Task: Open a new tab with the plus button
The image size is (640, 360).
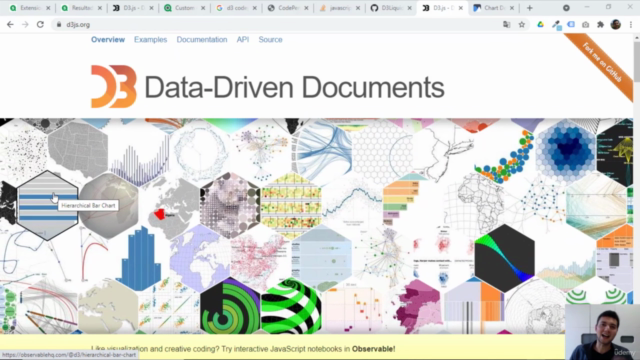Action: coord(529,8)
